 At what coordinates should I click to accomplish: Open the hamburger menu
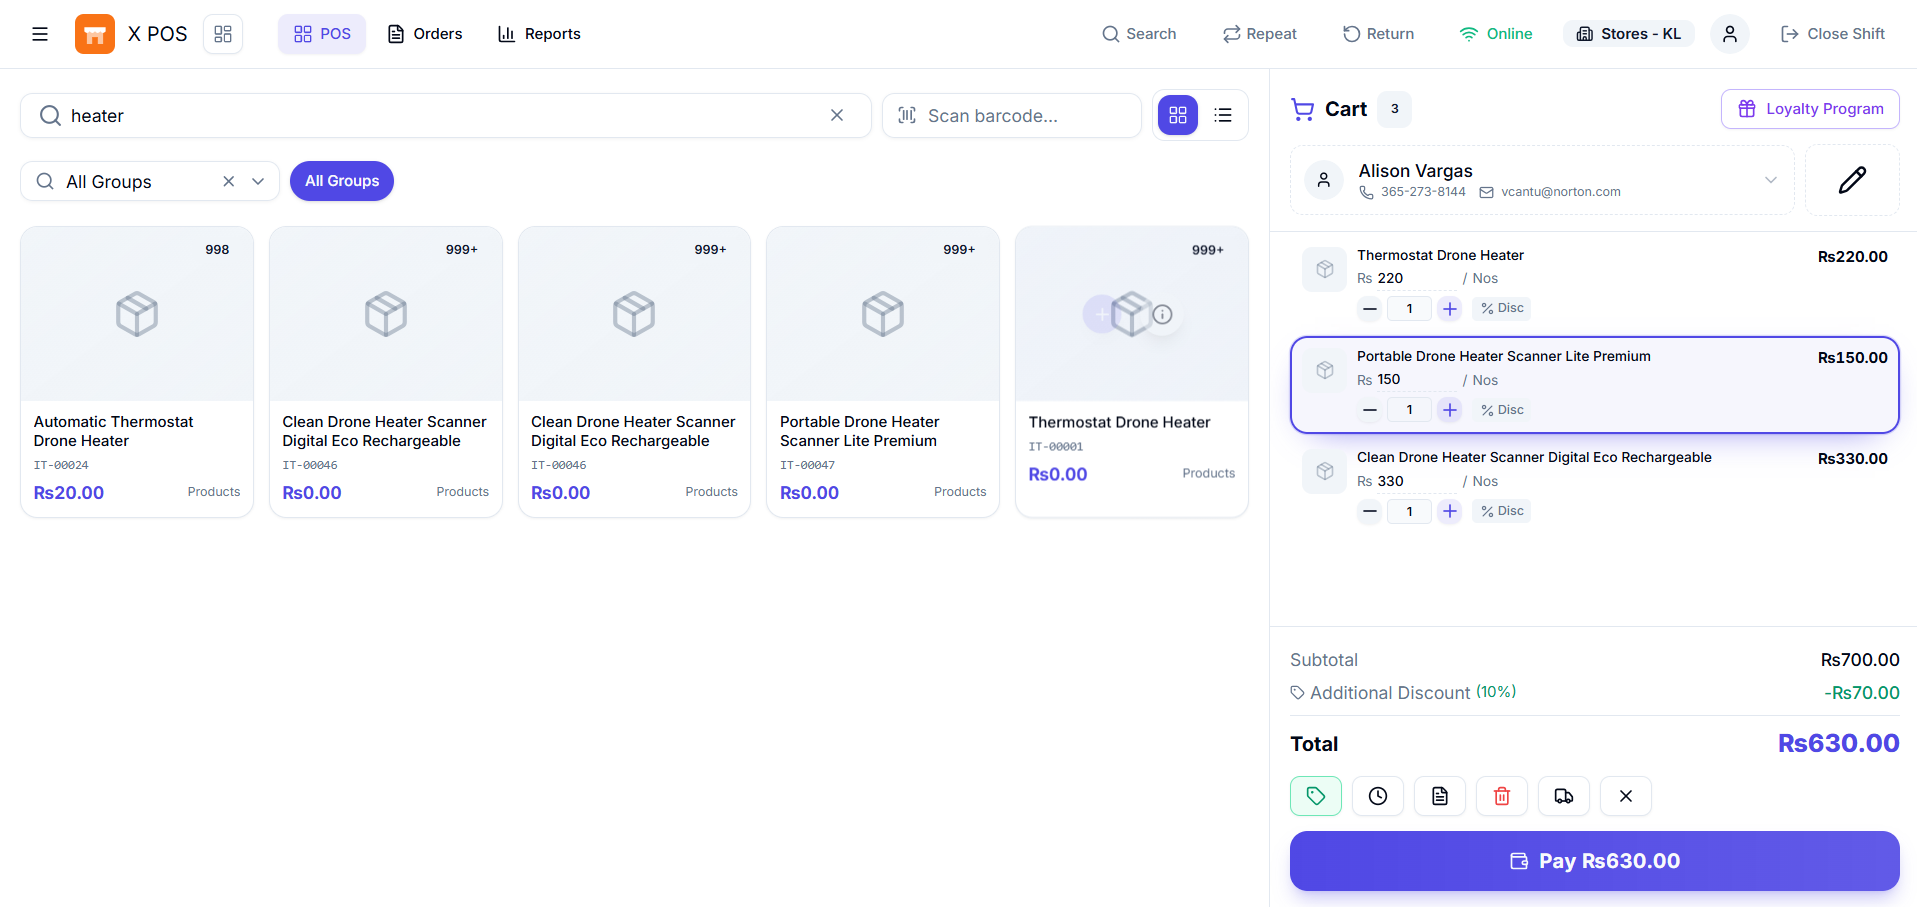(40, 34)
